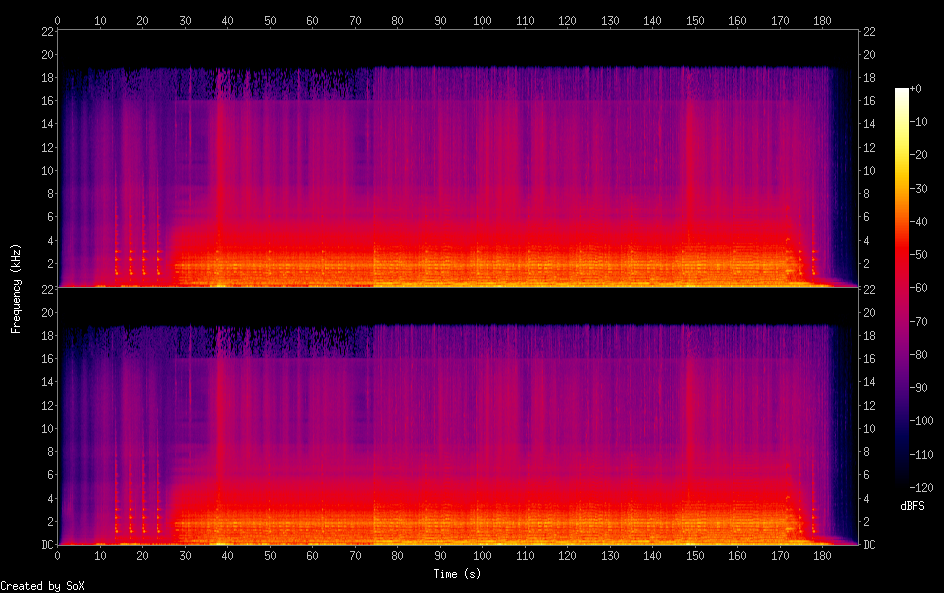Click the "-70" value on the dBFS scale

pyautogui.click(x=919, y=321)
